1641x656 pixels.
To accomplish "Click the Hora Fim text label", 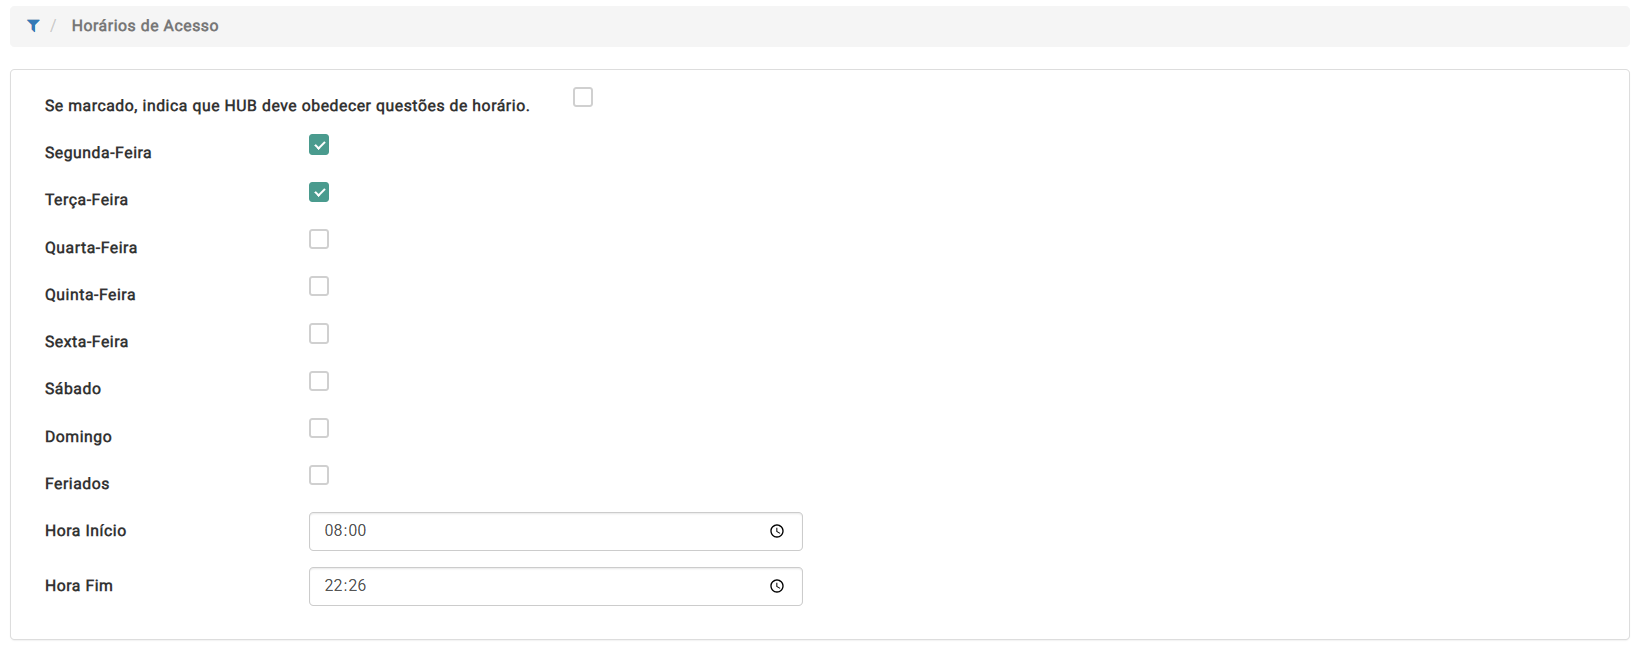I will pyautogui.click(x=79, y=586).
